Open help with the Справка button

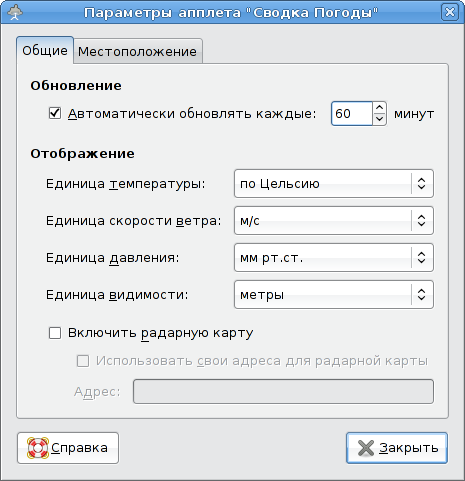click(x=68, y=448)
